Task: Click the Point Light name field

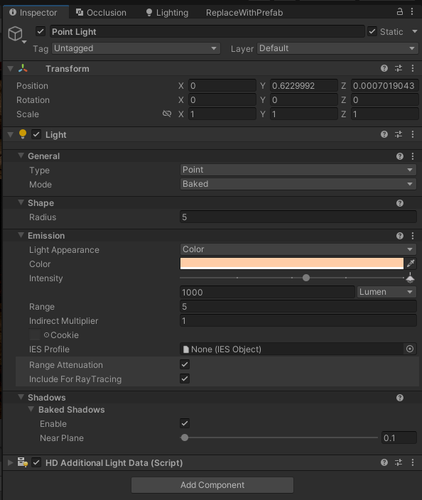Action: pyautogui.click(x=207, y=32)
